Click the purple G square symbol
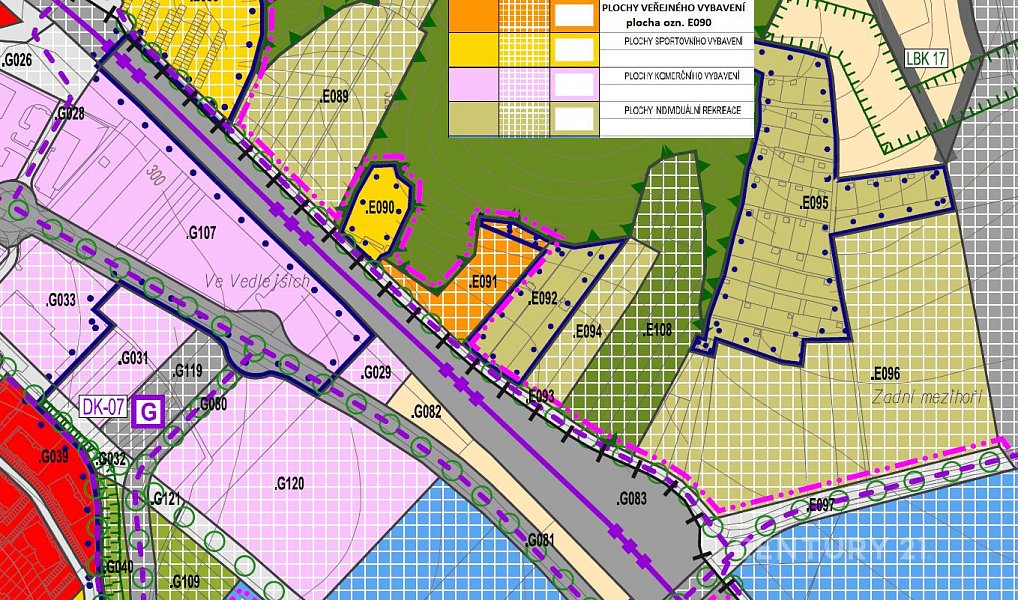 pos(148,412)
